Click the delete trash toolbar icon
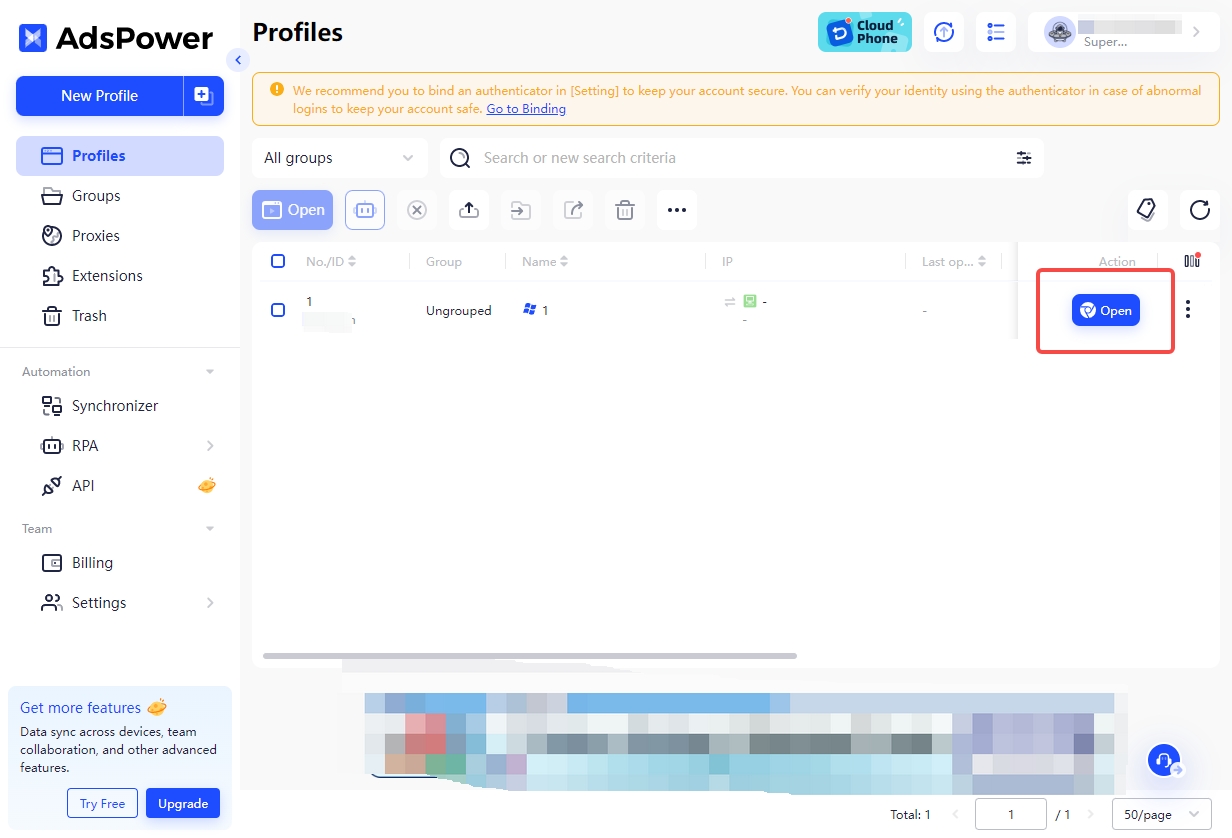 pos(625,210)
